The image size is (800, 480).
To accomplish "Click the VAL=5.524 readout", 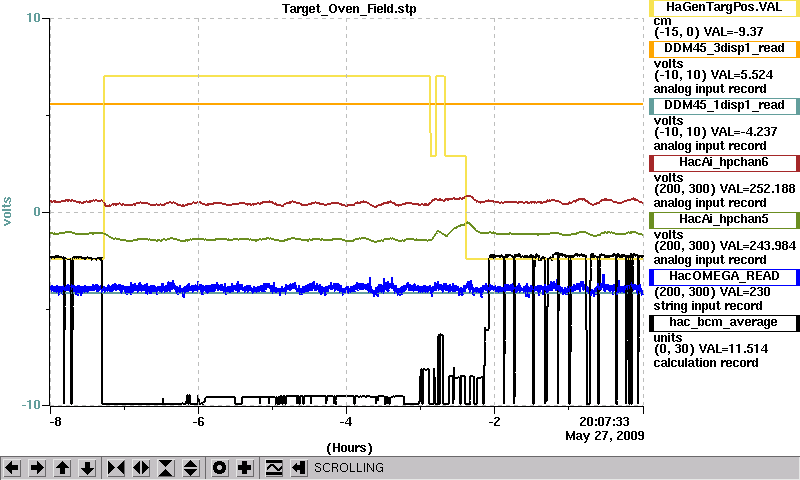I will (741, 75).
